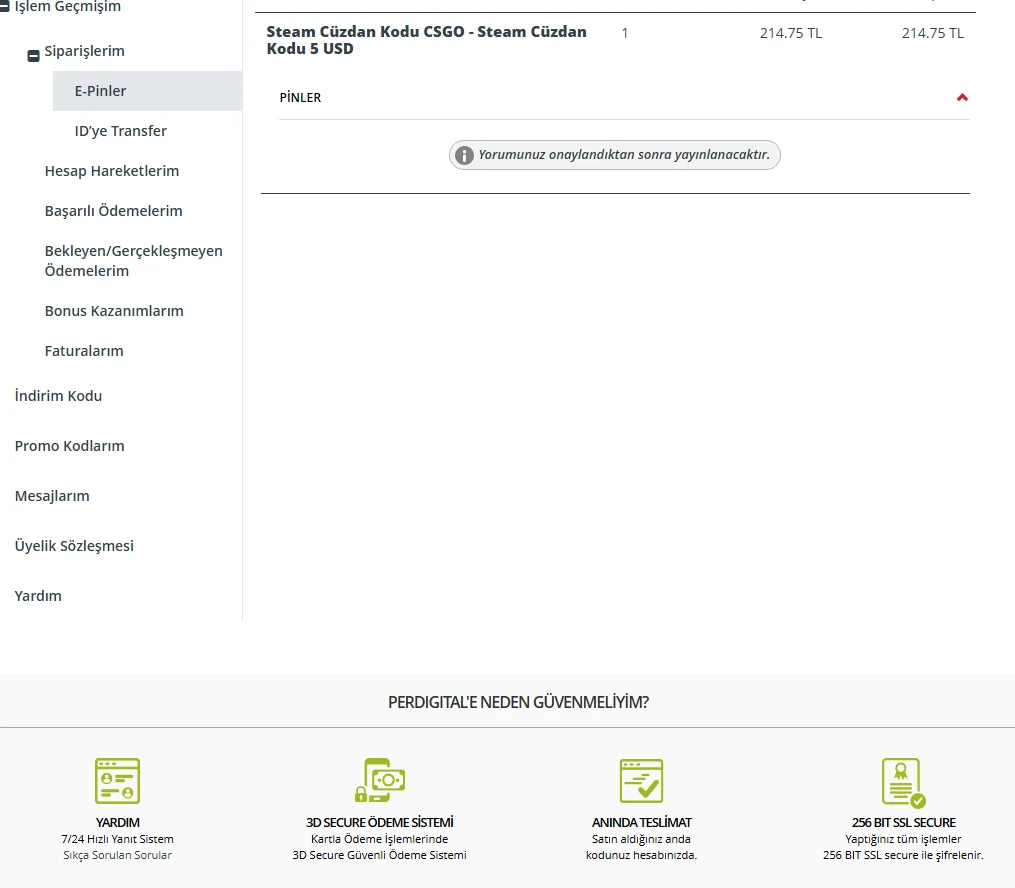Click 3D SECURE ÖDEME SİSTEMİ heading
Image resolution: width=1015 pixels, height=888 pixels.
click(379, 823)
